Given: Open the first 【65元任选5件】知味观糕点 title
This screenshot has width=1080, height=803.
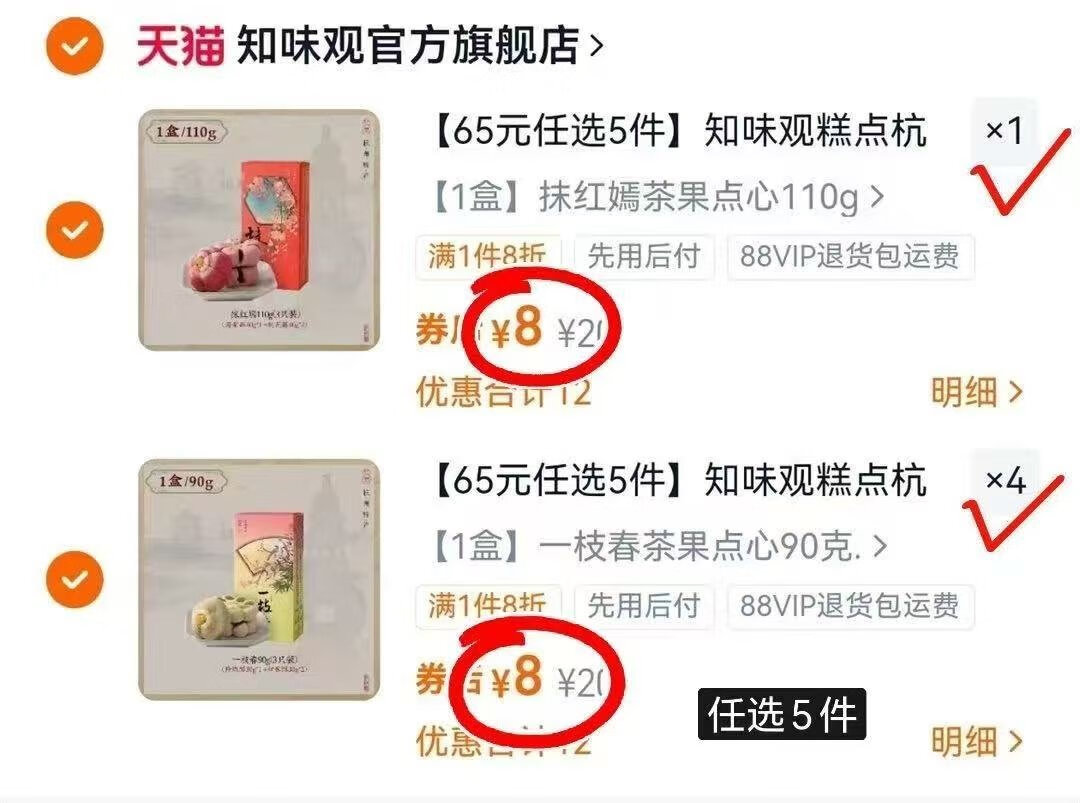Looking at the screenshot, I should click(678, 131).
